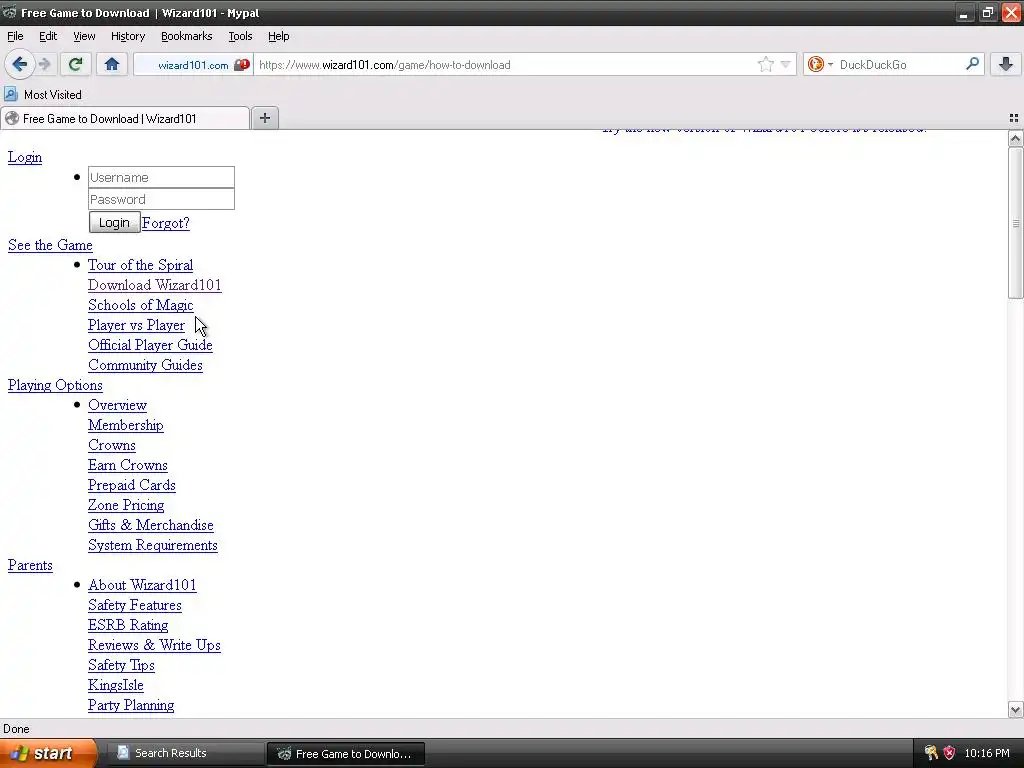1024x768 pixels.
Task: Open the DuckDuckGo search engine selector
Action: point(820,64)
